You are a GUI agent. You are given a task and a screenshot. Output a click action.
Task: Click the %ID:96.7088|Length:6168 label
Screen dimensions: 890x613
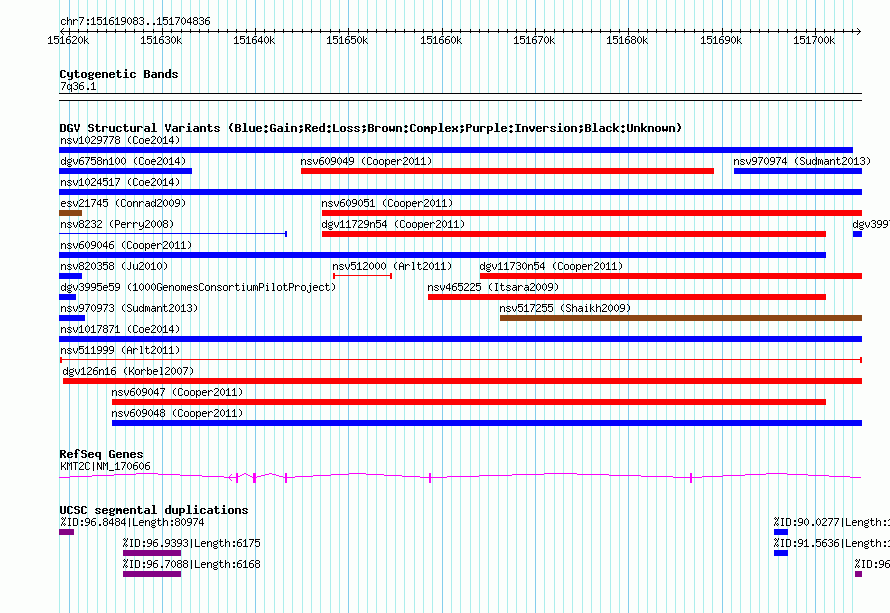pyautogui.click(x=192, y=564)
